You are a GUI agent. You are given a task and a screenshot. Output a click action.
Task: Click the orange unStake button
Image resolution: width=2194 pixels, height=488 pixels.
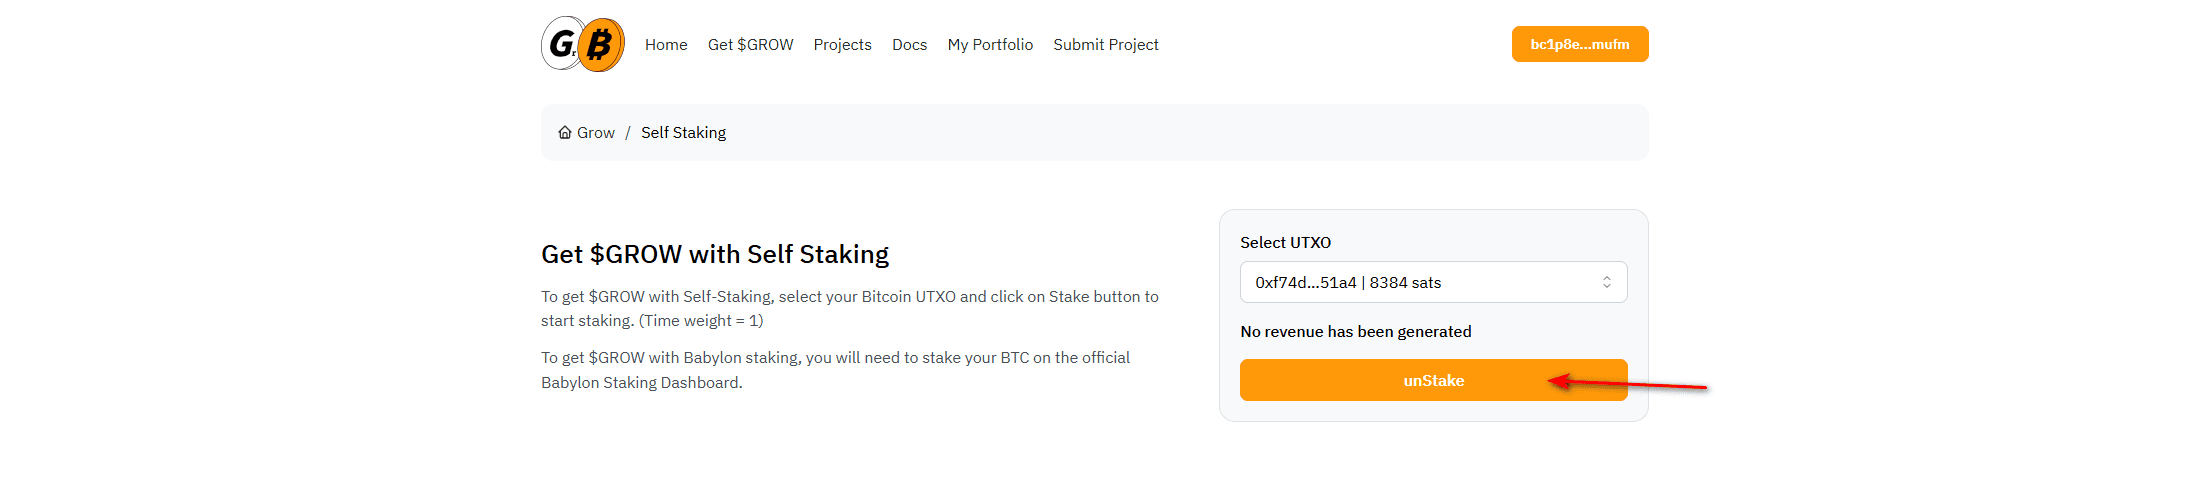click(1433, 380)
